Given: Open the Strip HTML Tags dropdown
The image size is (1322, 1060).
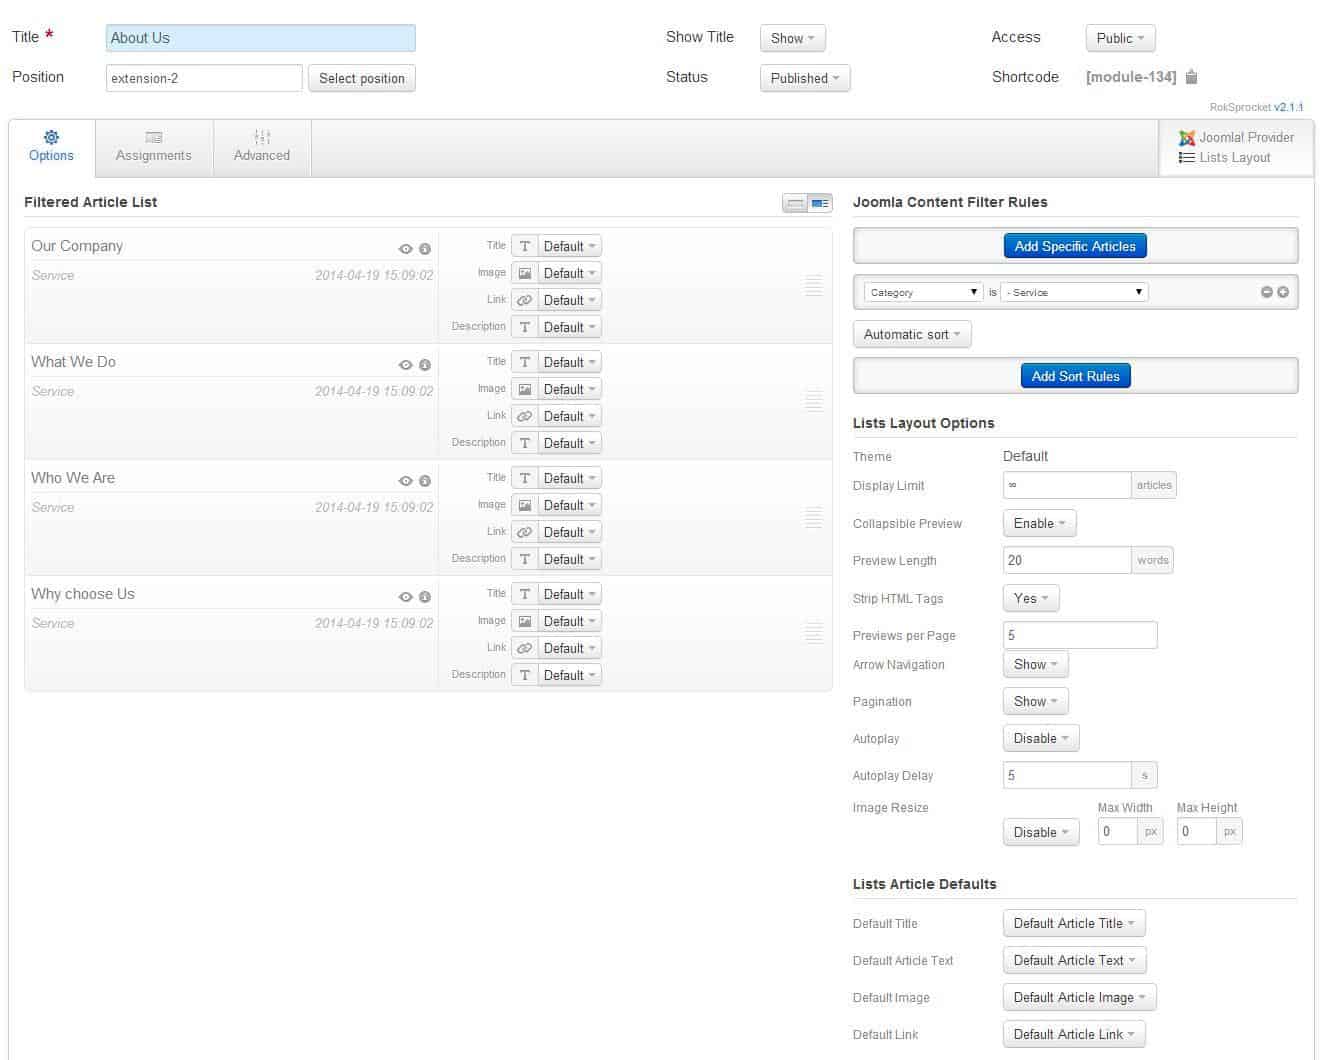Looking at the screenshot, I should click(1030, 598).
